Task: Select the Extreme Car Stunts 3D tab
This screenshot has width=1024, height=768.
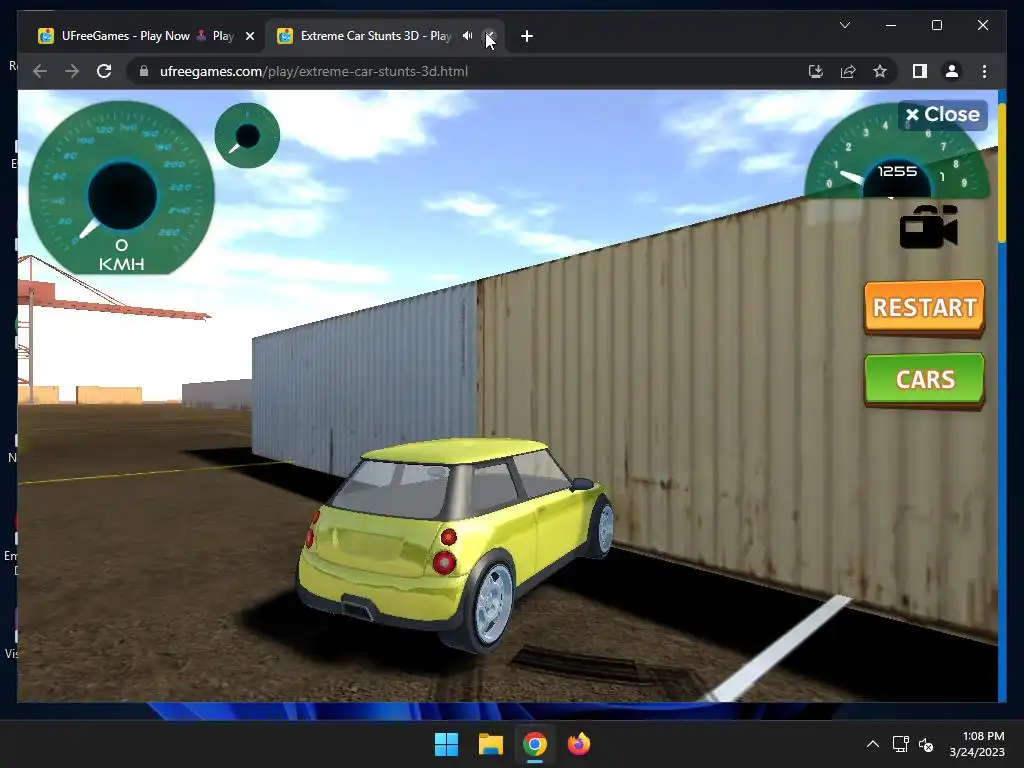Action: coord(376,36)
